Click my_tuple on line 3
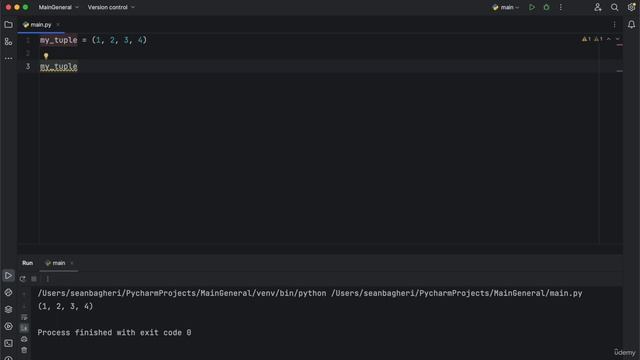 tap(58, 67)
